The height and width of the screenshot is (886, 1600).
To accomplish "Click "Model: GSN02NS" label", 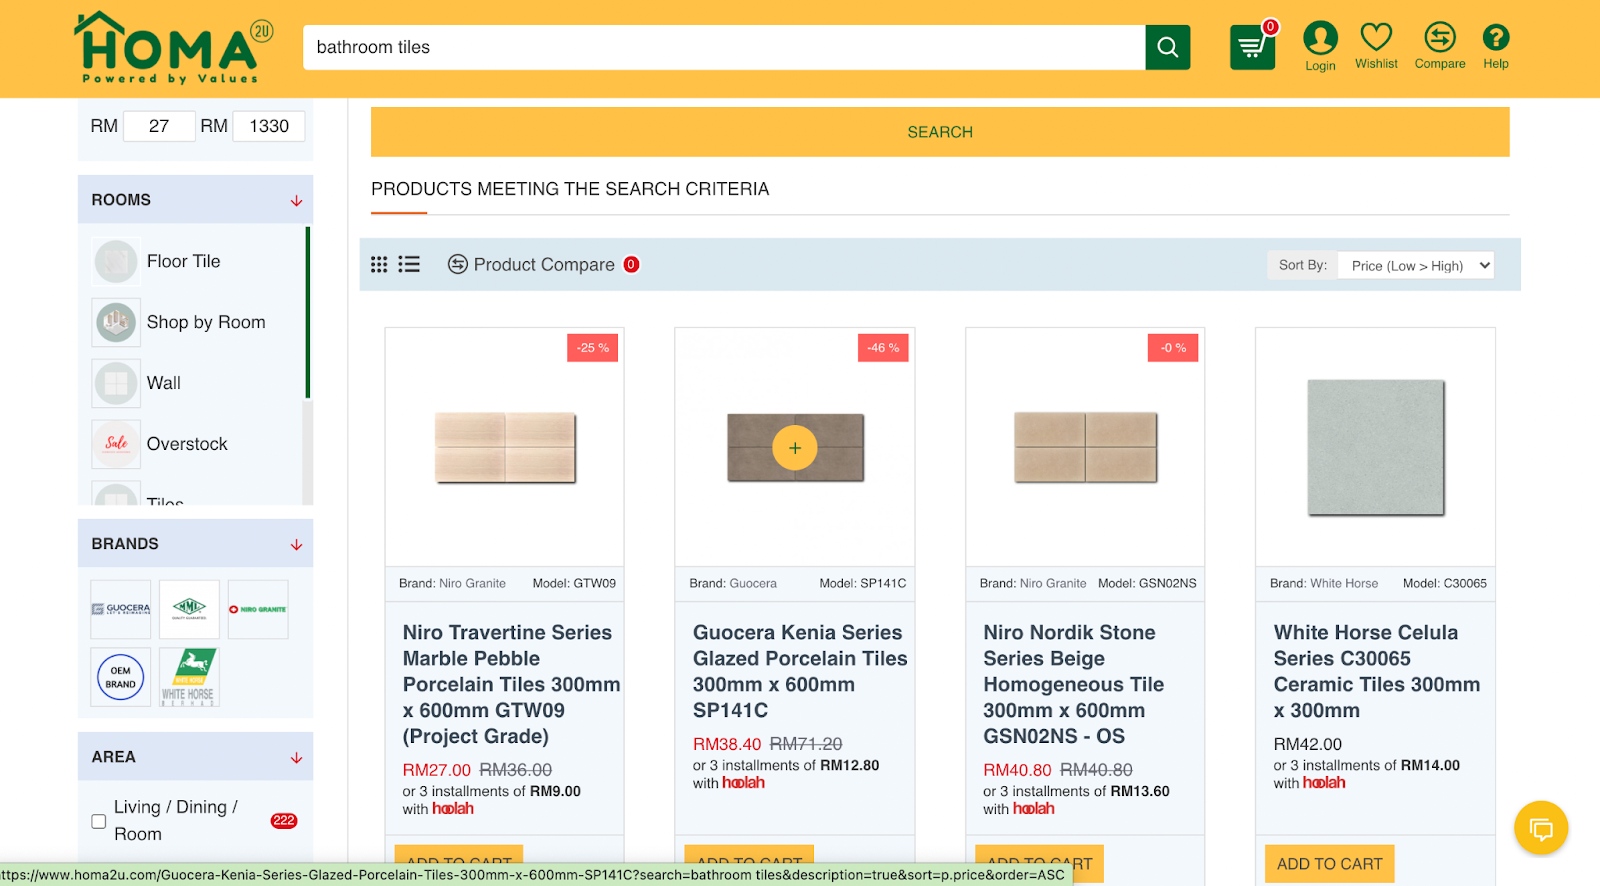I will click(x=1147, y=583).
